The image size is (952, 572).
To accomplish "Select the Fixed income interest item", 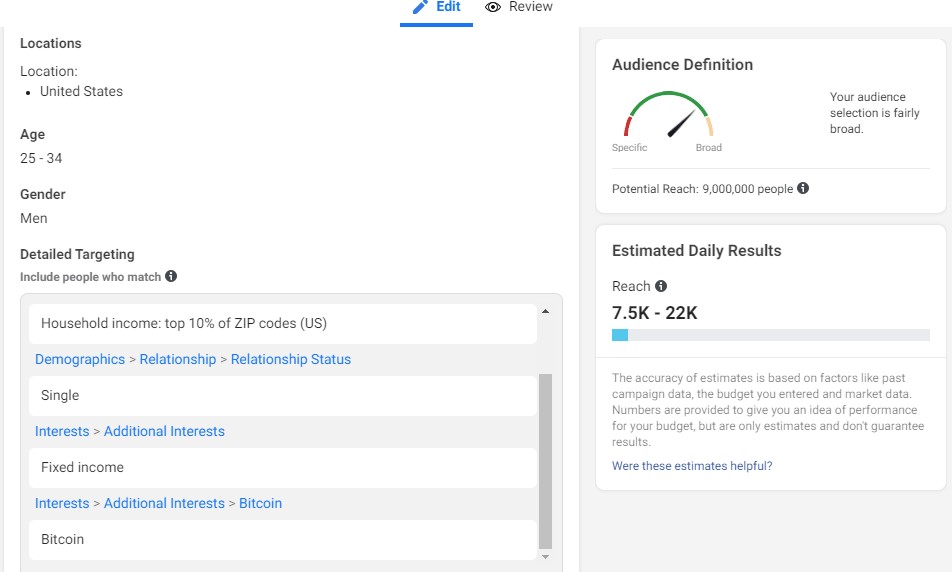I will click(x=283, y=467).
